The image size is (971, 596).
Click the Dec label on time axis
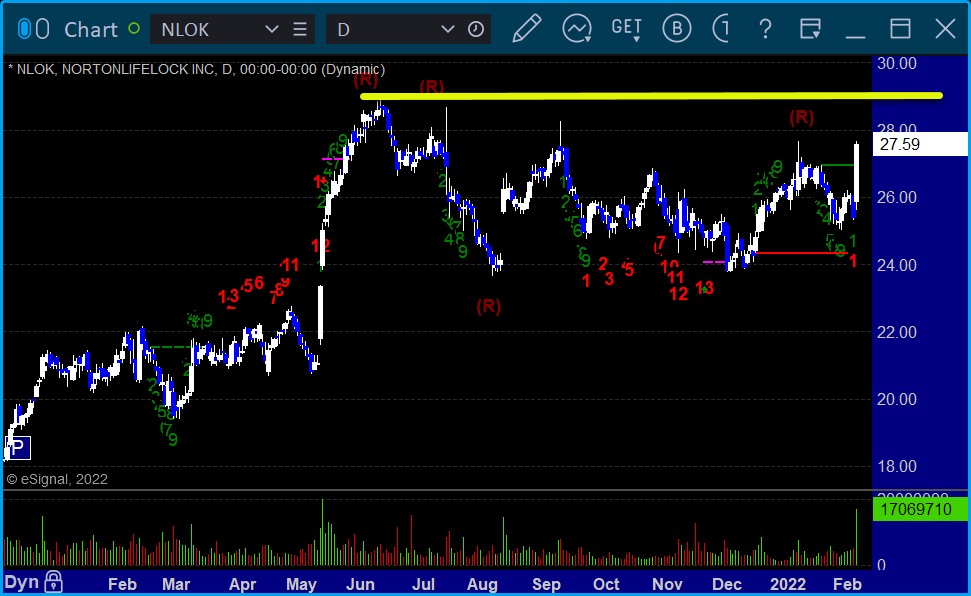(726, 584)
